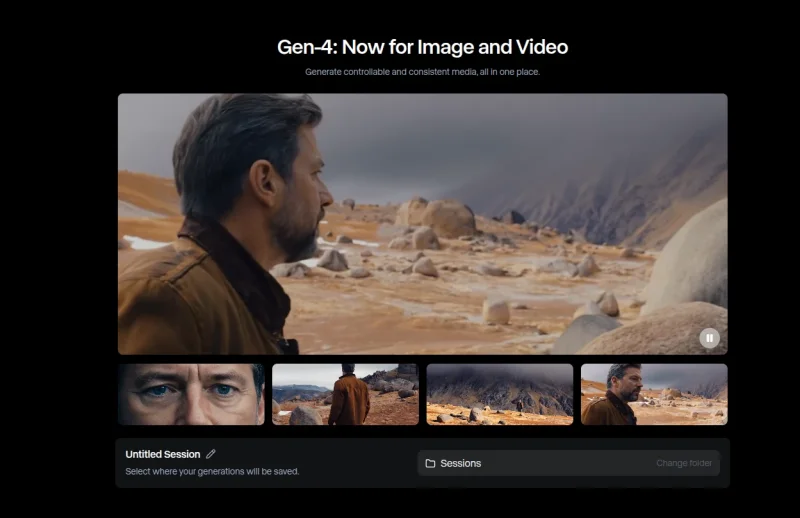Screen dimensions: 800x518
Task: Click "Select where your generations will be saved."
Action: click(212, 472)
